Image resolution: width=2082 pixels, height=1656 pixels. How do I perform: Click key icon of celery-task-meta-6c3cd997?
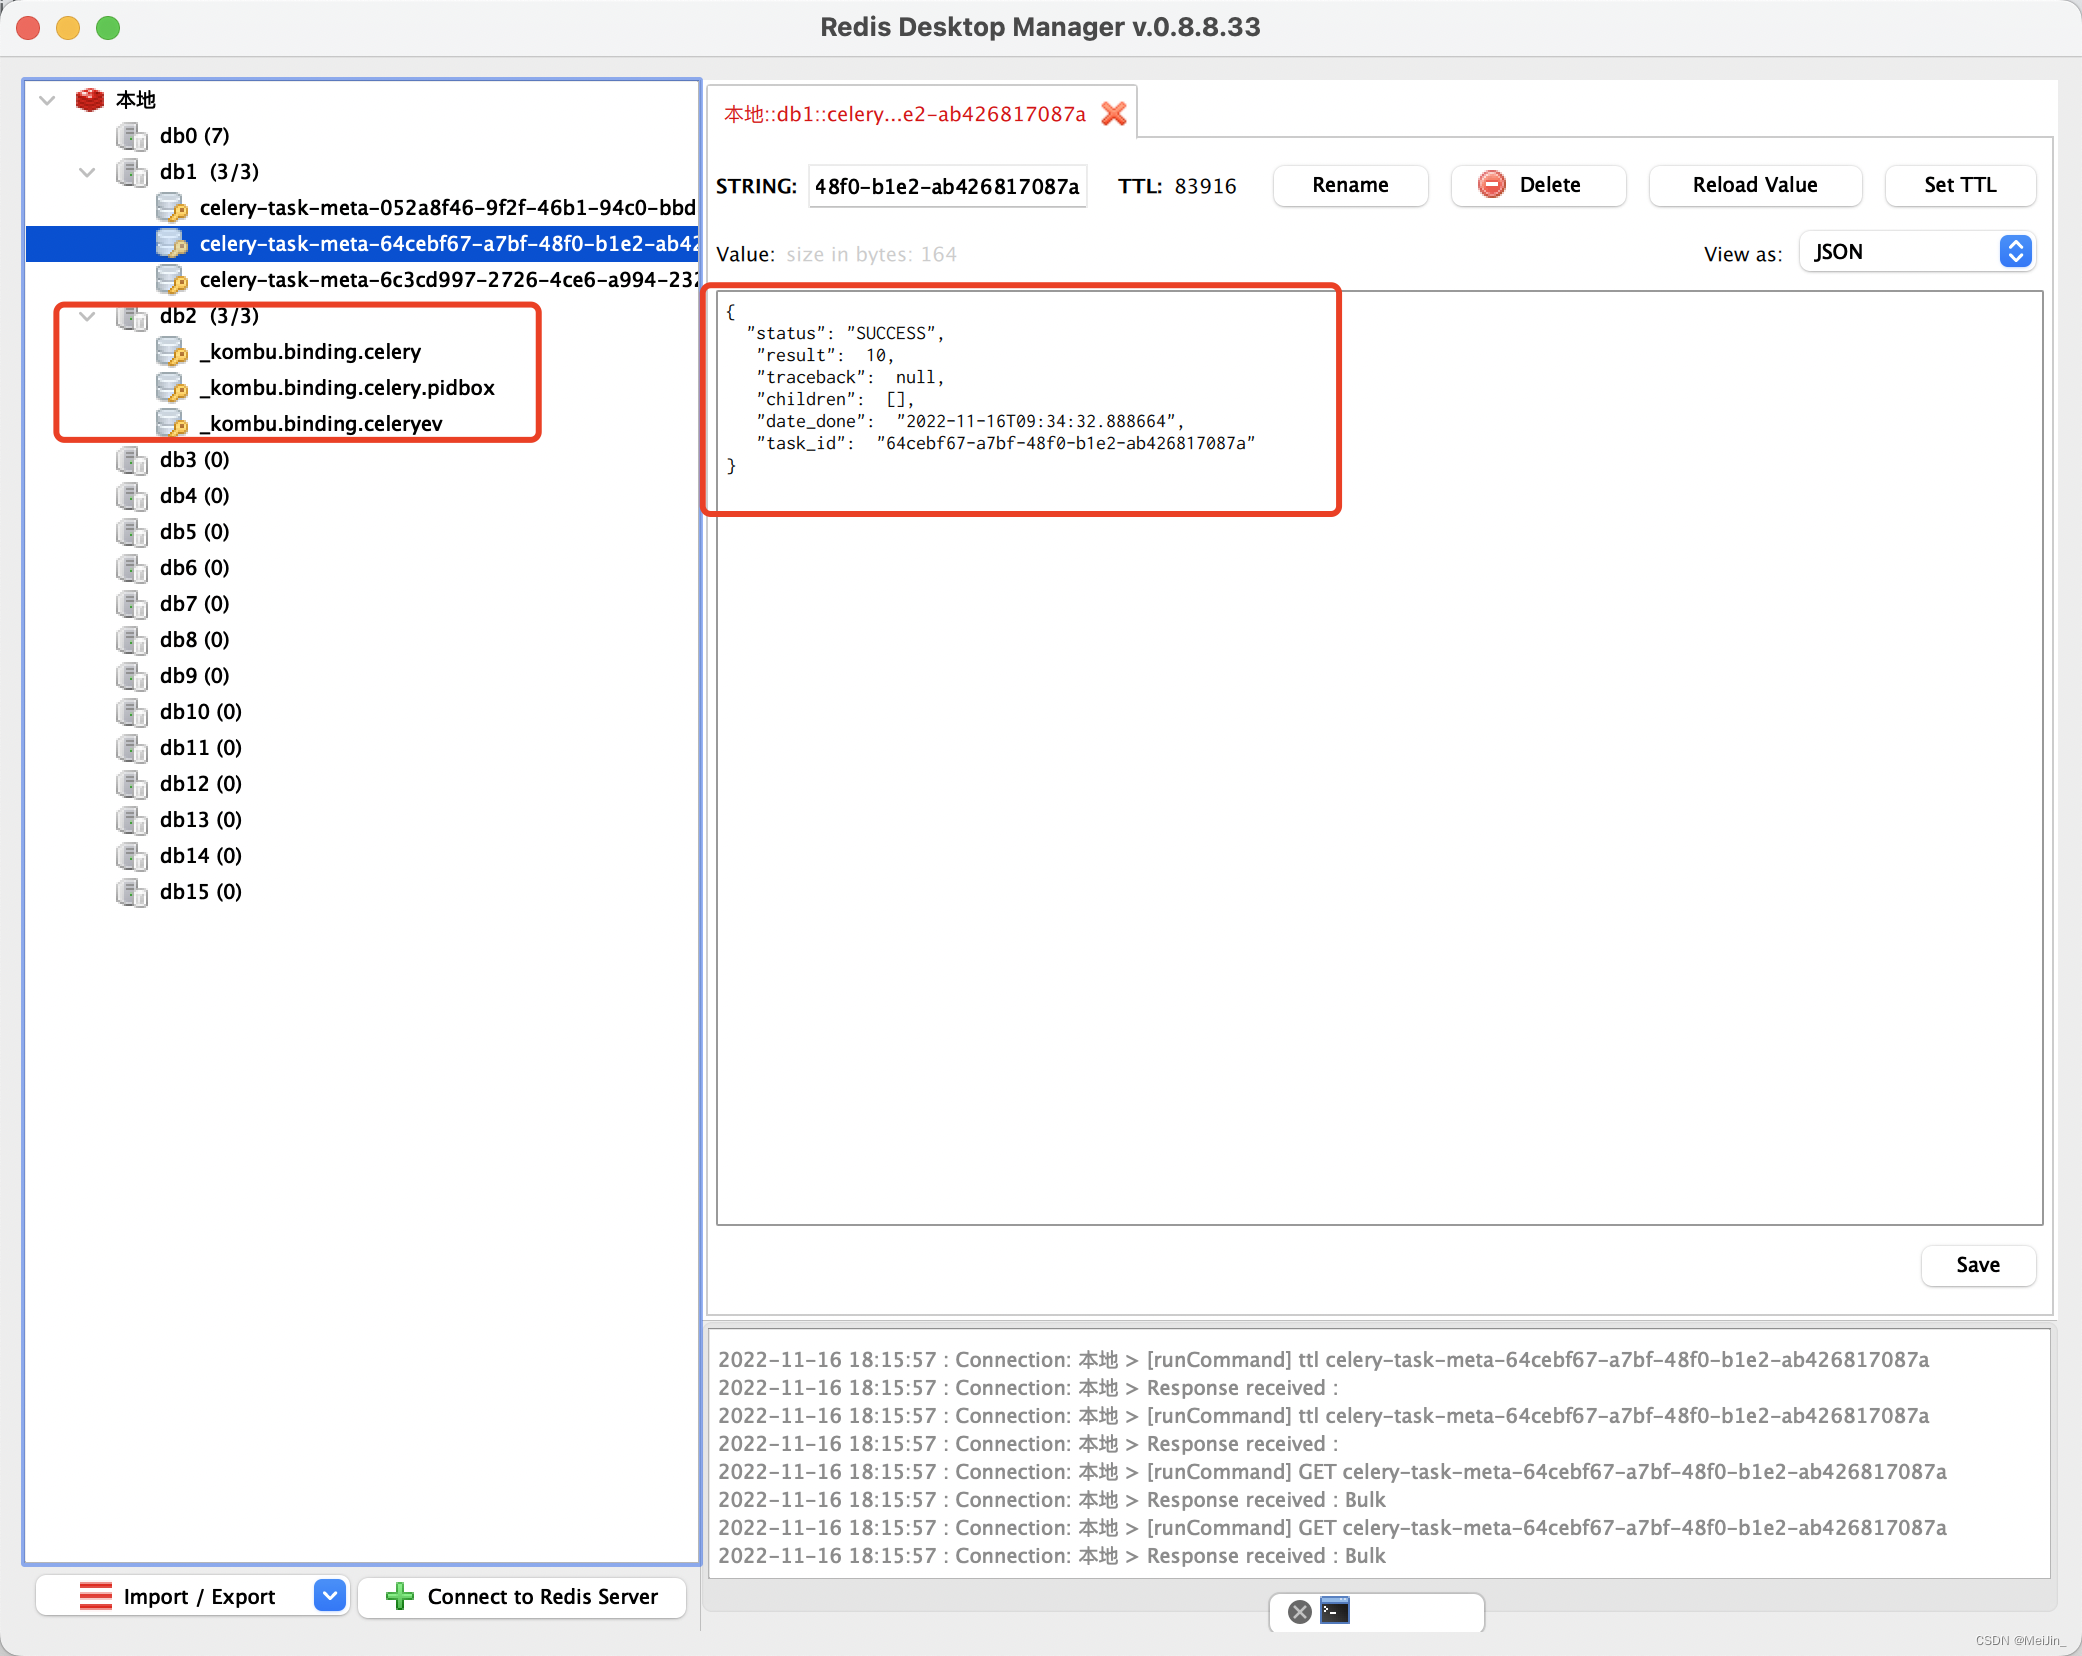click(172, 279)
